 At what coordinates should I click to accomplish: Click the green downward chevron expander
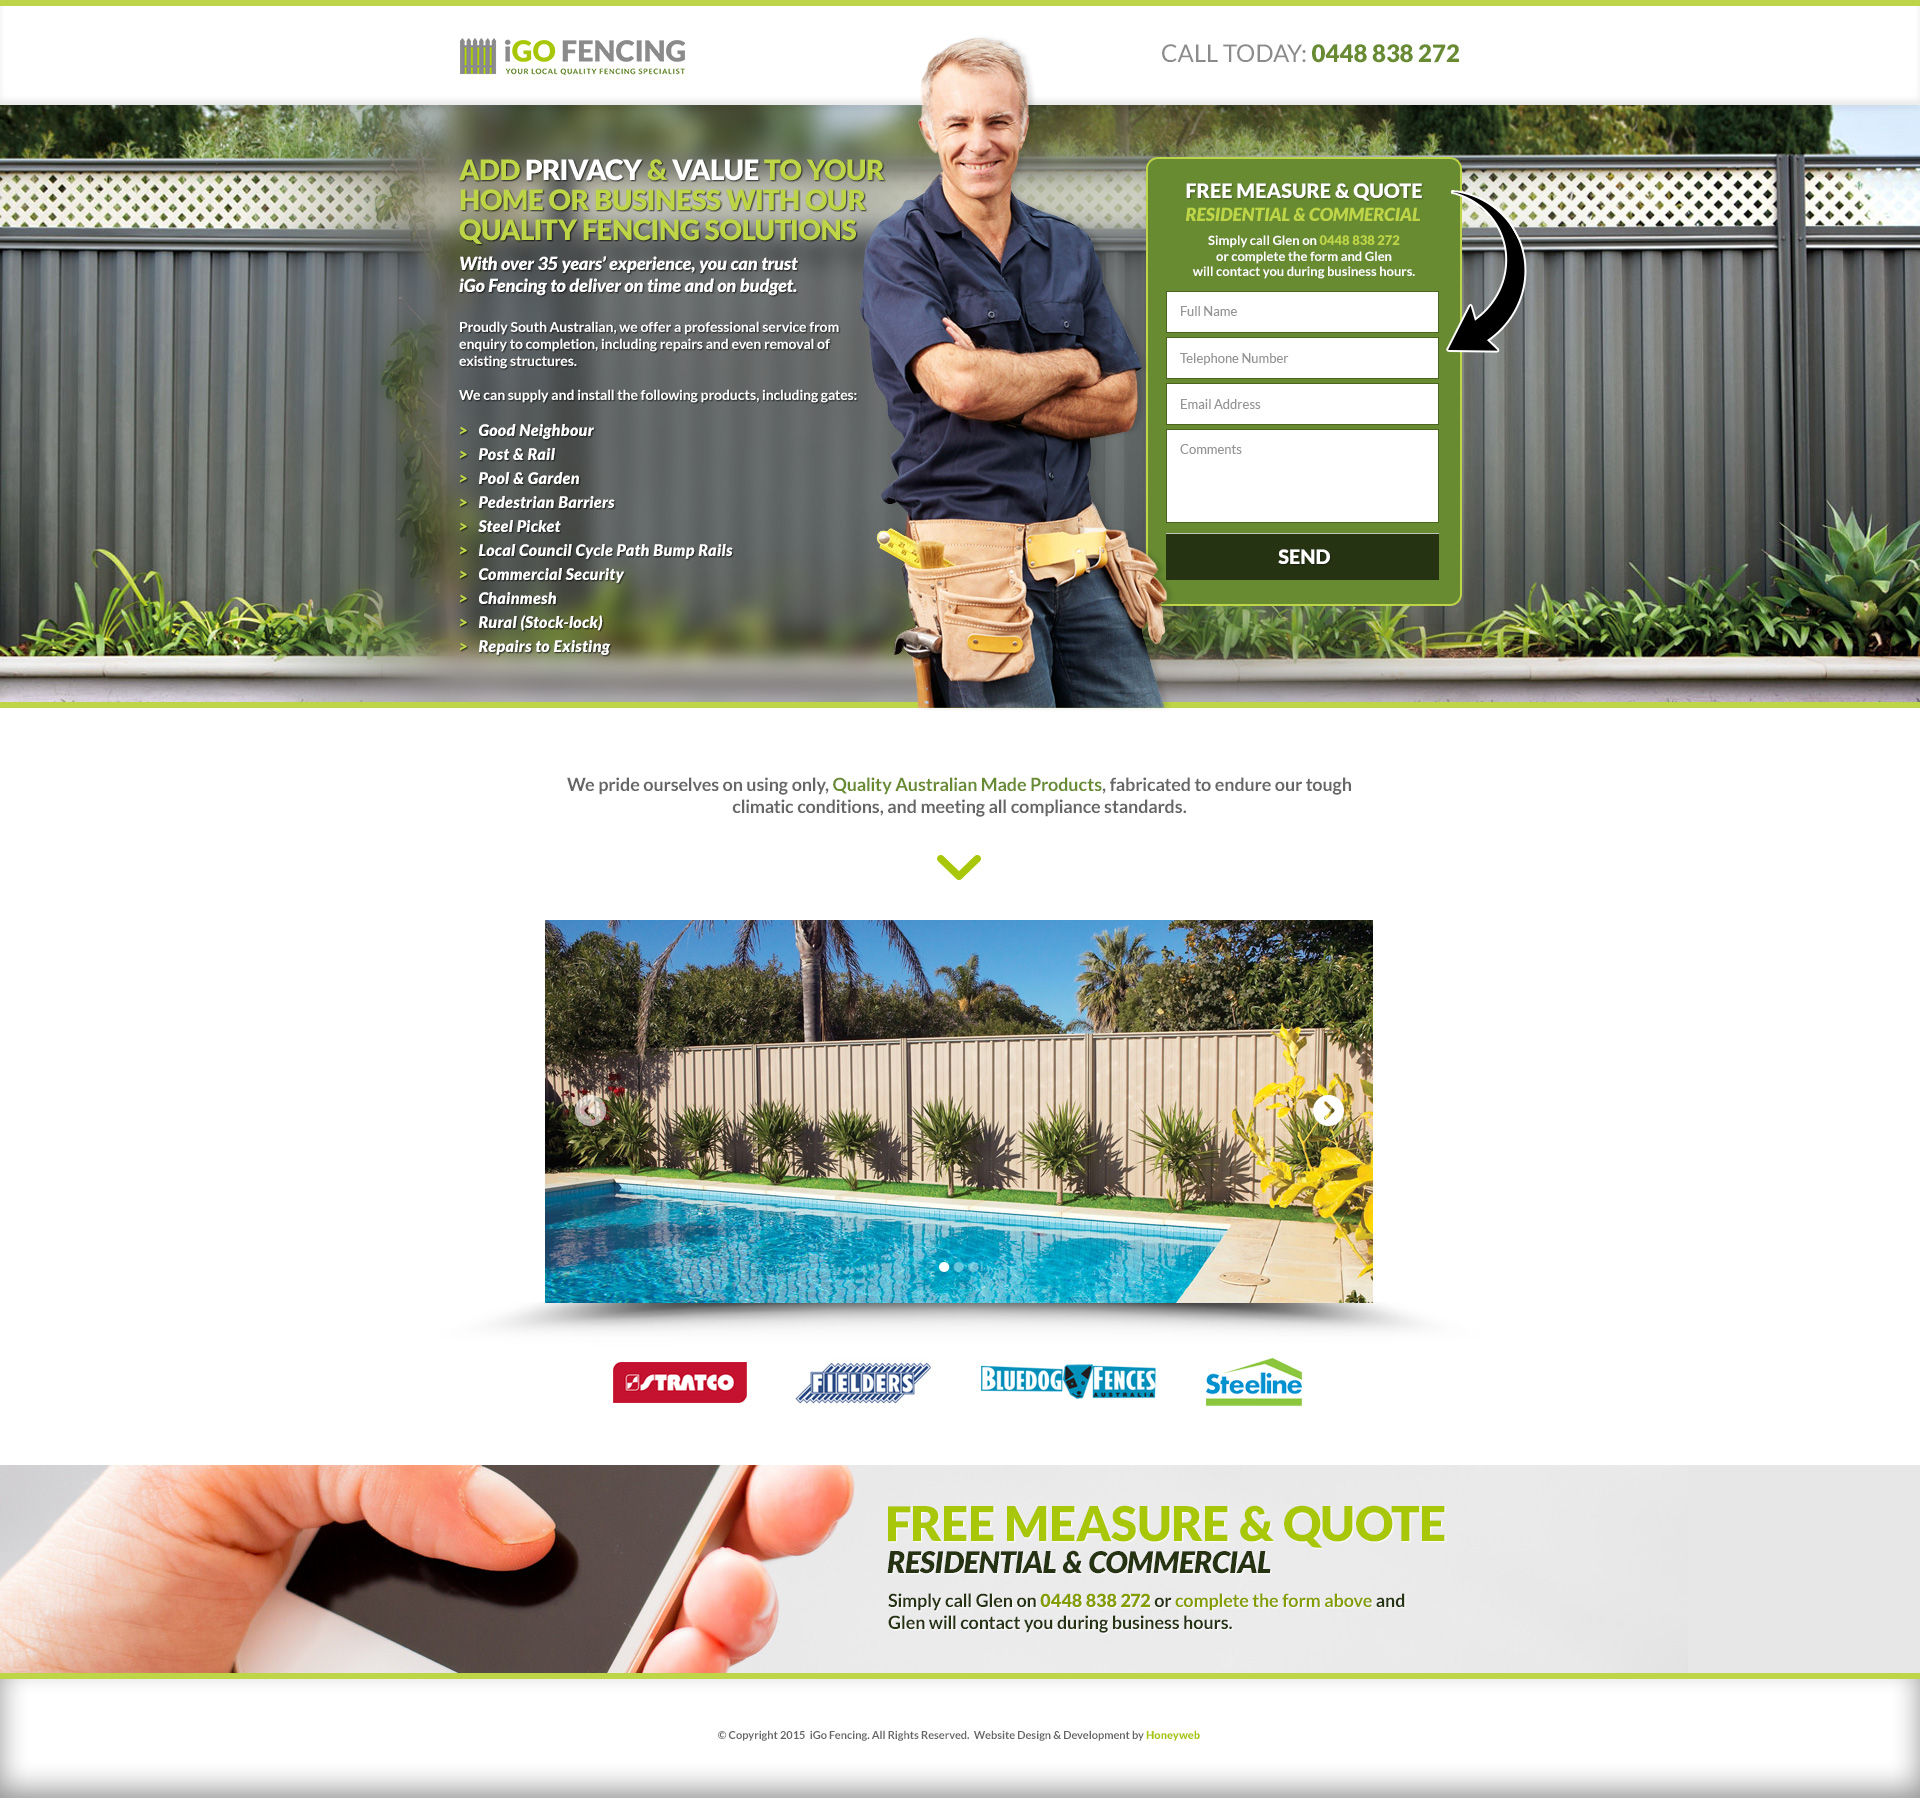point(958,867)
